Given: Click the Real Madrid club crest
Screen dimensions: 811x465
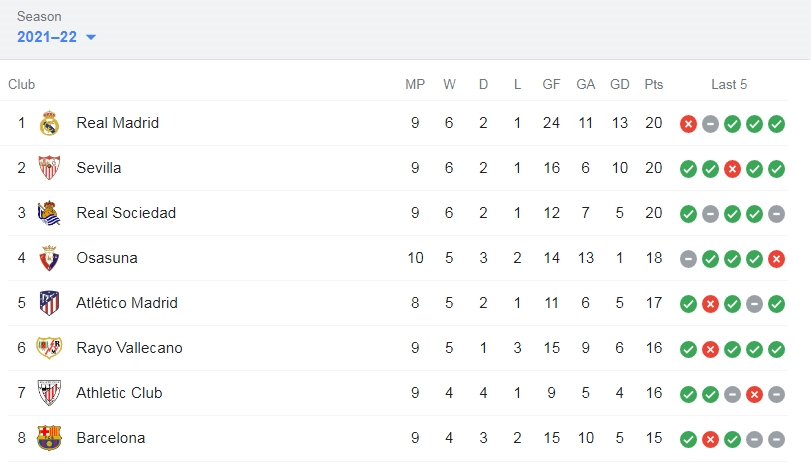Looking at the screenshot, I should pos(49,123).
